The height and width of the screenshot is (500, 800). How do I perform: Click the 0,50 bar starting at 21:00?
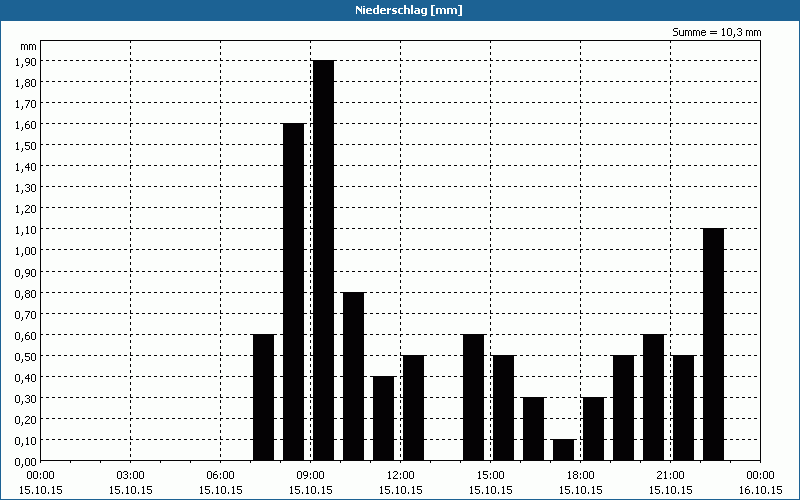tap(684, 408)
